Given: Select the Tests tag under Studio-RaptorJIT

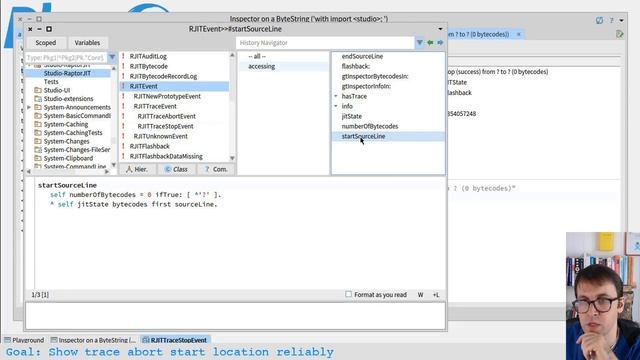Looking at the screenshot, I should (51, 82).
